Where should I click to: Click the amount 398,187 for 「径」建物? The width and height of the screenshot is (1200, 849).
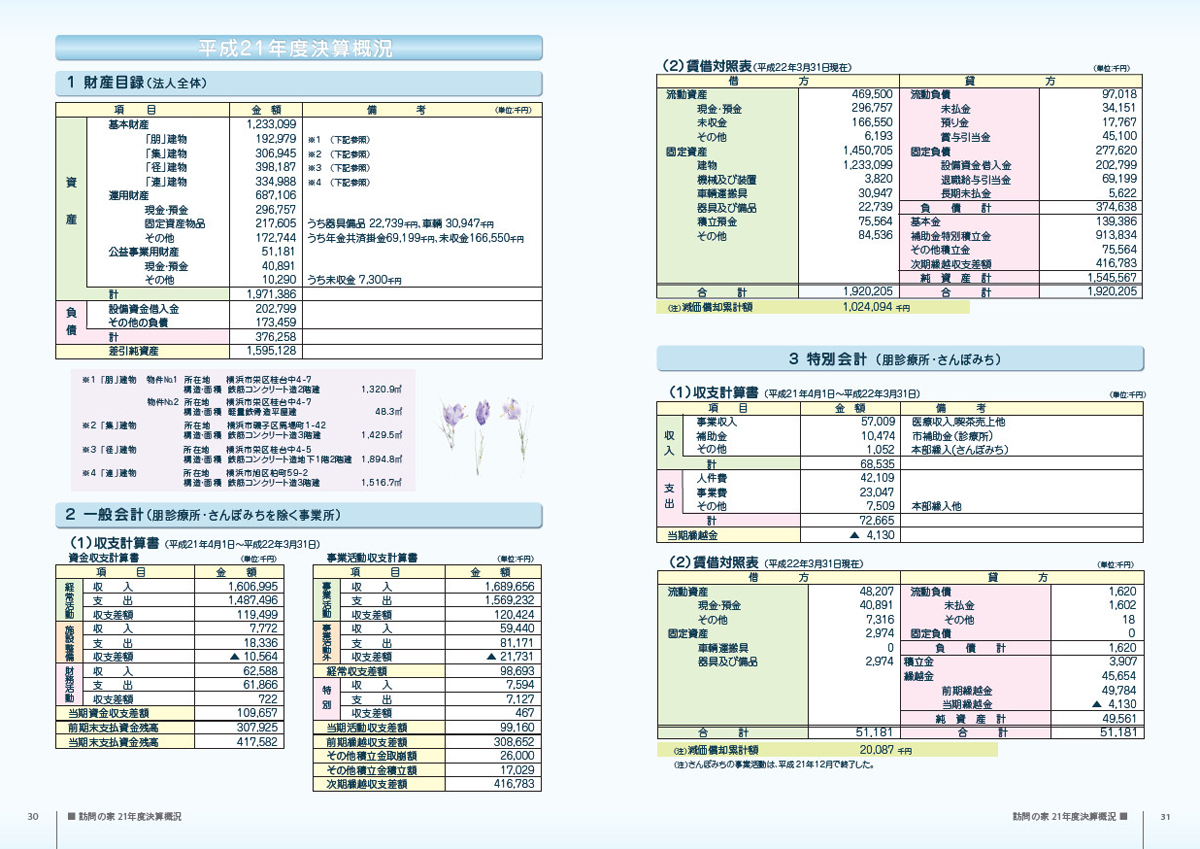(x=276, y=168)
